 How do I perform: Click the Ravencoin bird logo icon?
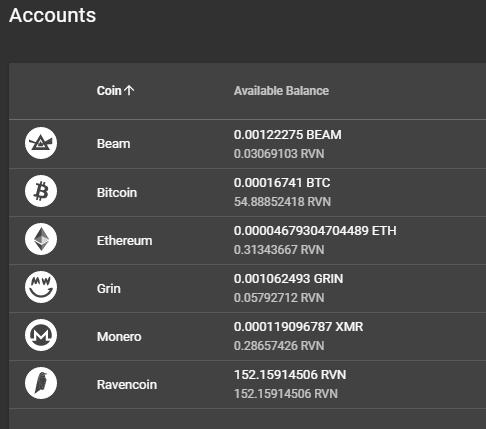[41, 383]
